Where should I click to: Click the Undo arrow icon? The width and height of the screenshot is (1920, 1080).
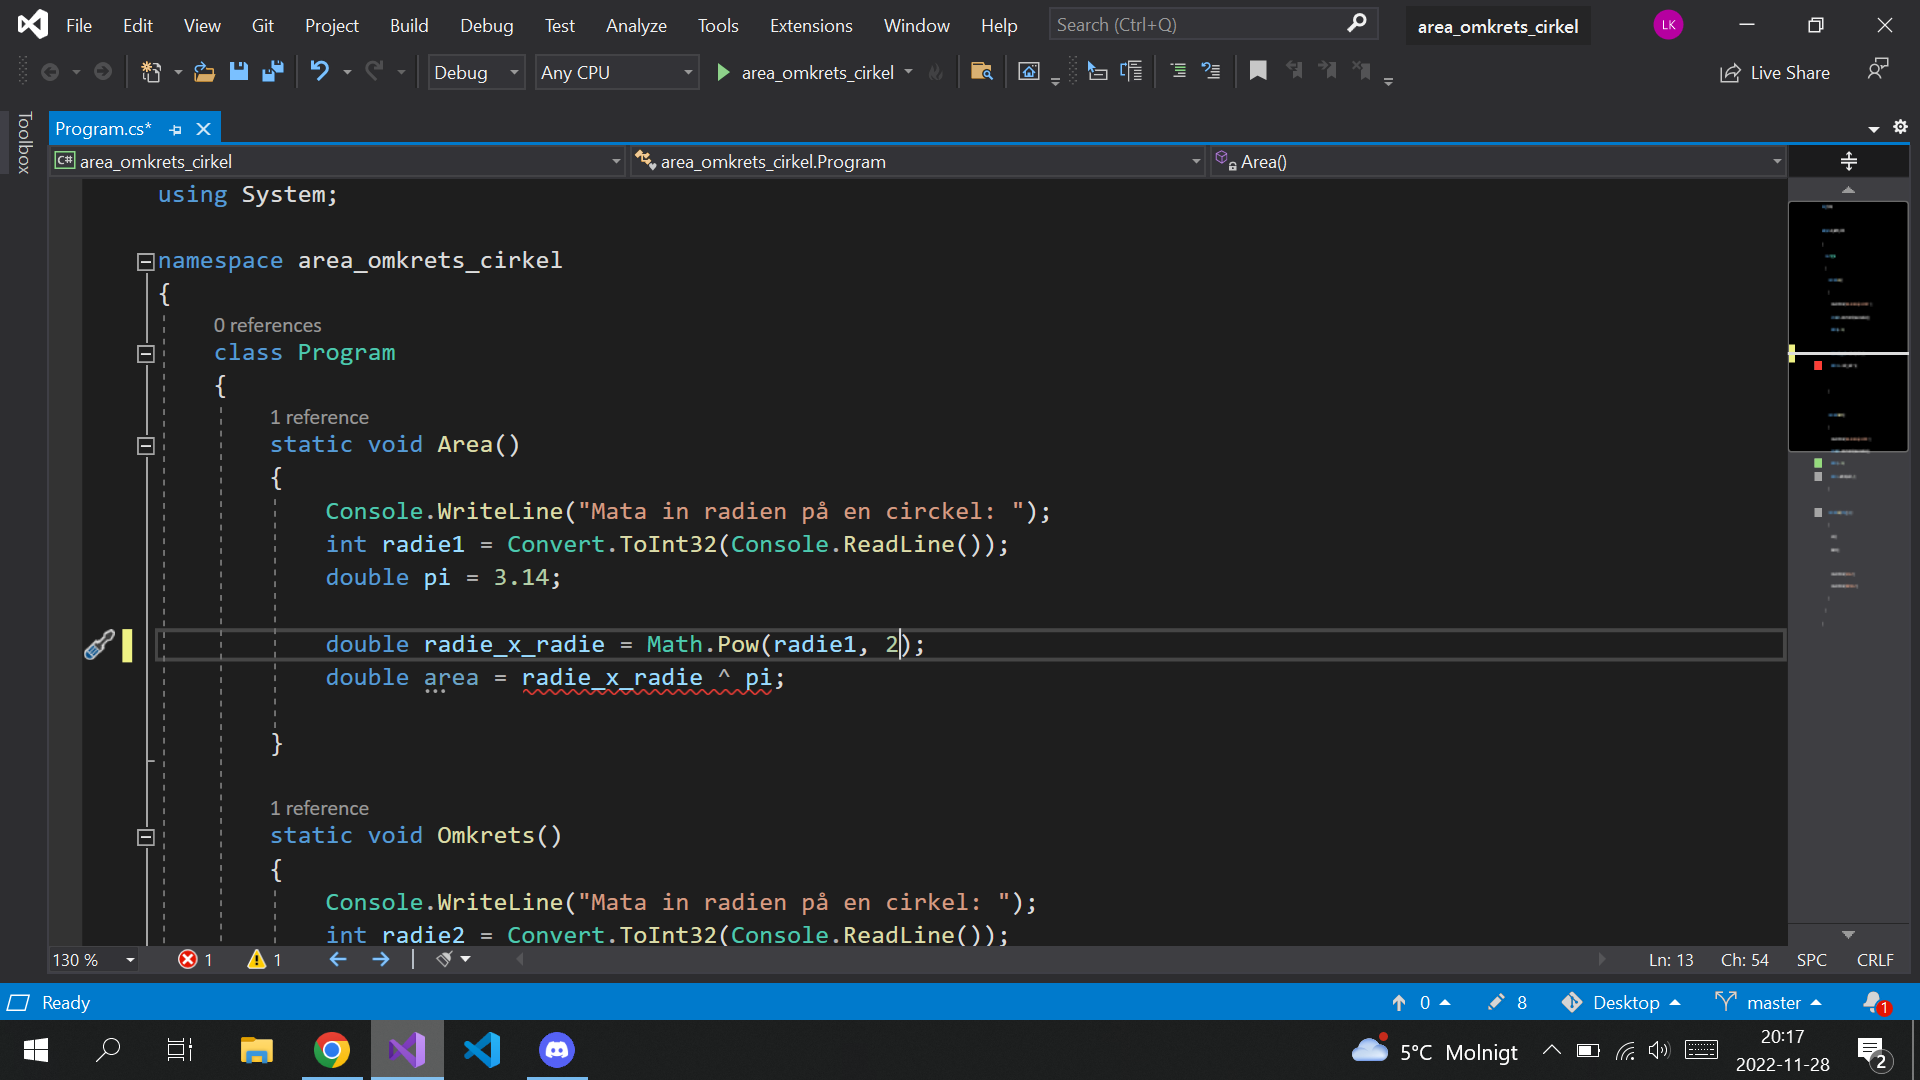coord(319,71)
